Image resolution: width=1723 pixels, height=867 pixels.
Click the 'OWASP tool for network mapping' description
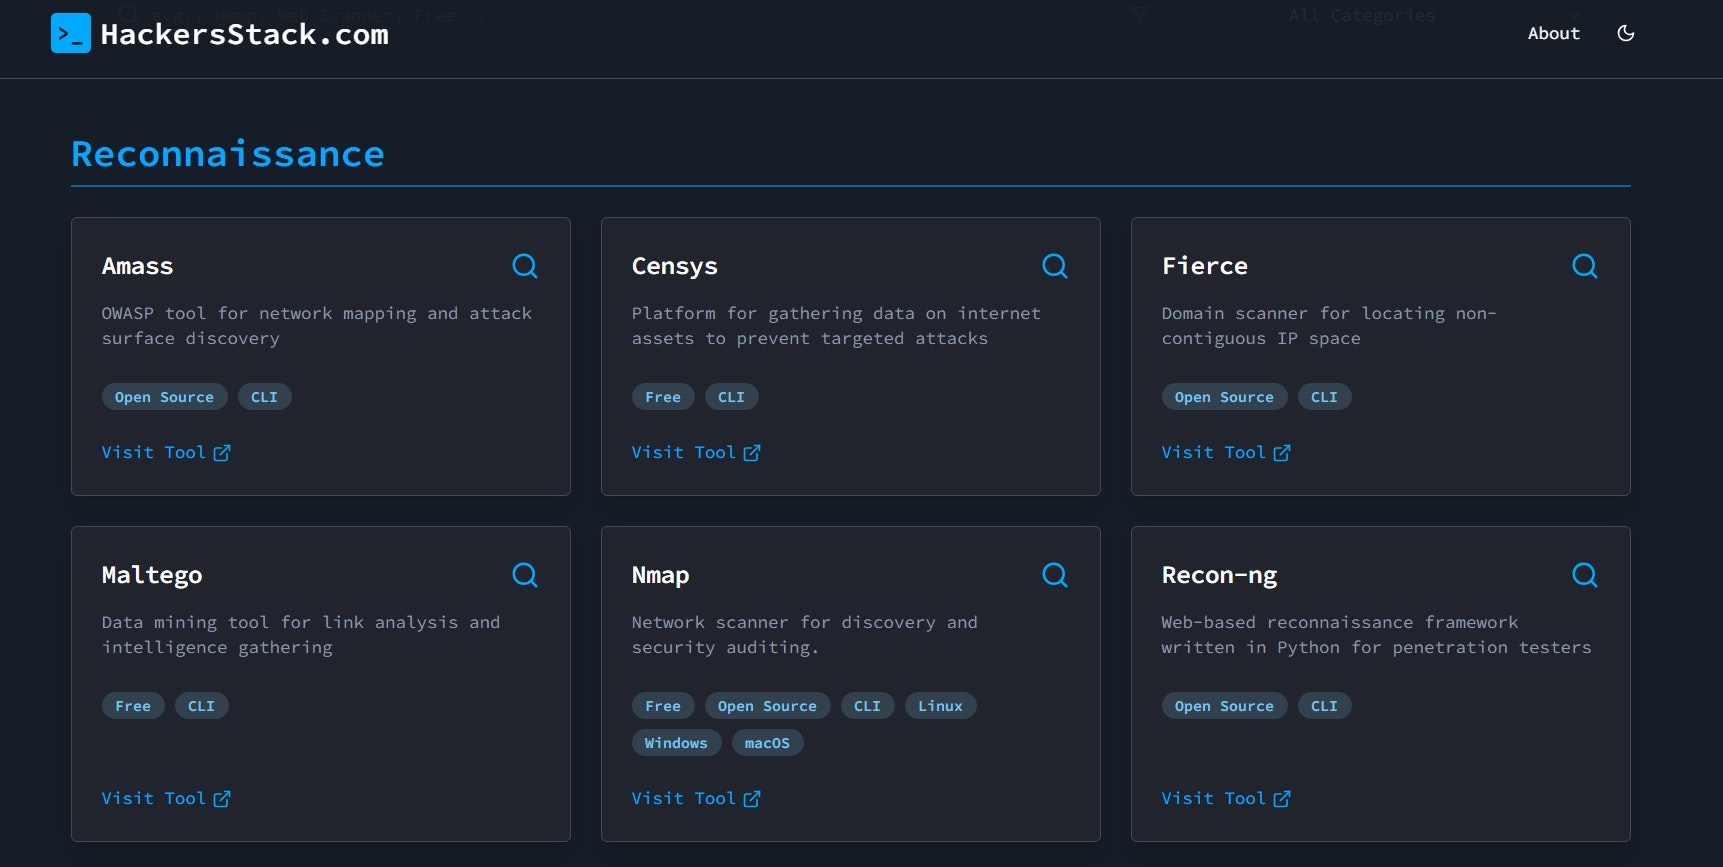point(317,326)
